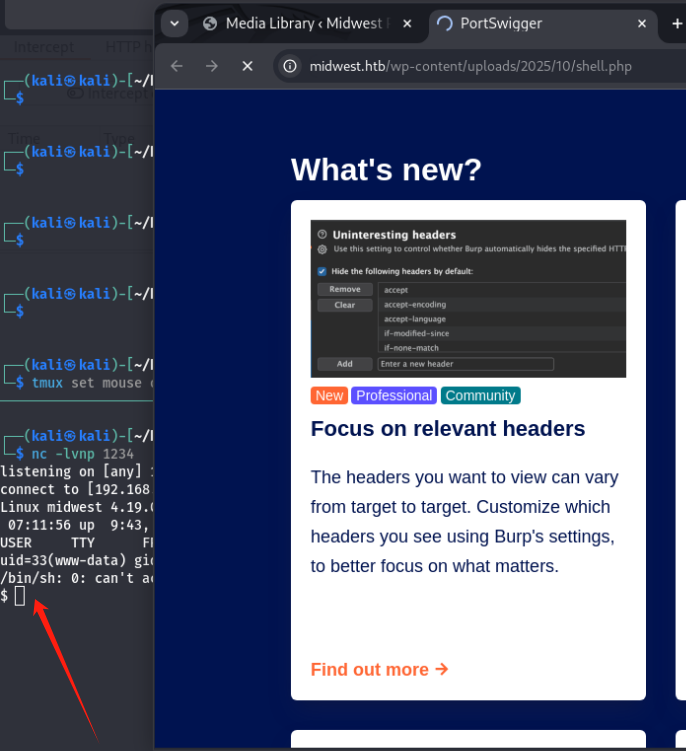
Task: Select the 'accept' header row
Action: [502, 290]
